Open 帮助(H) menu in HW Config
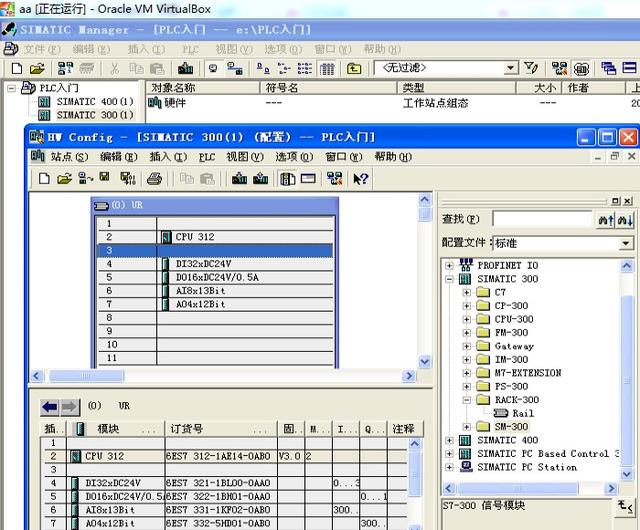The width and height of the screenshot is (640, 530). point(393,157)
